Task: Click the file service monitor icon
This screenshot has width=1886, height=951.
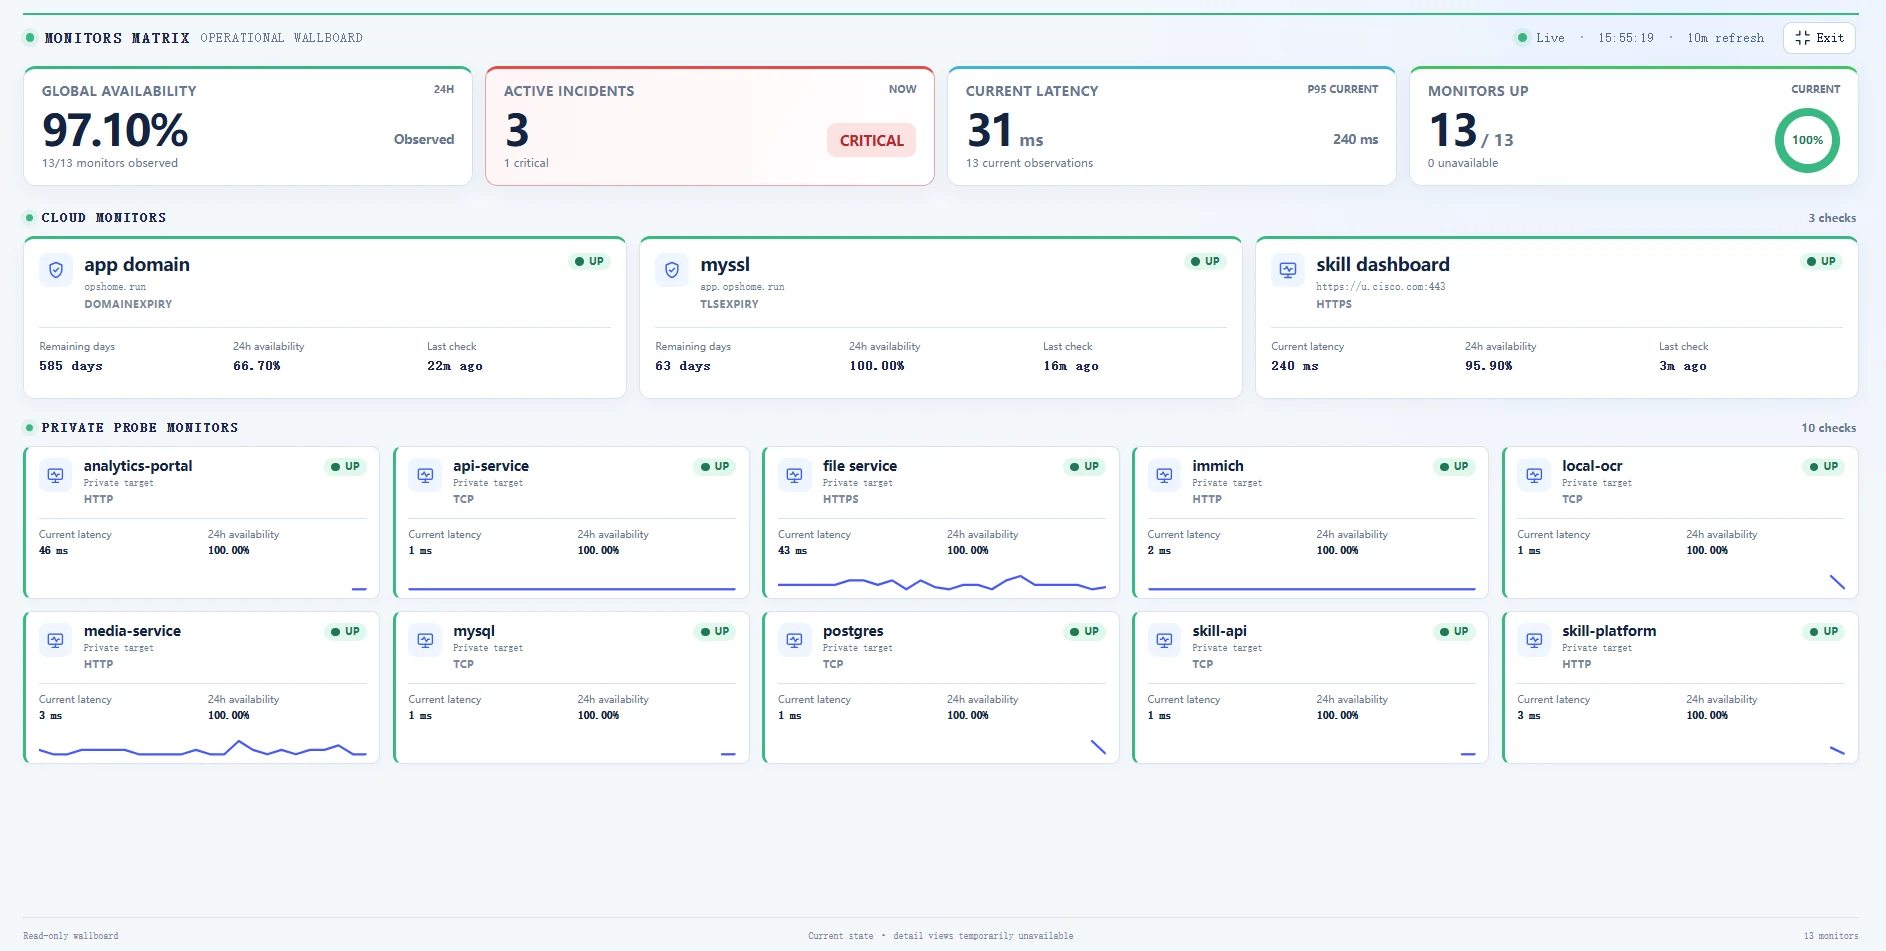Action: [795, 475]
